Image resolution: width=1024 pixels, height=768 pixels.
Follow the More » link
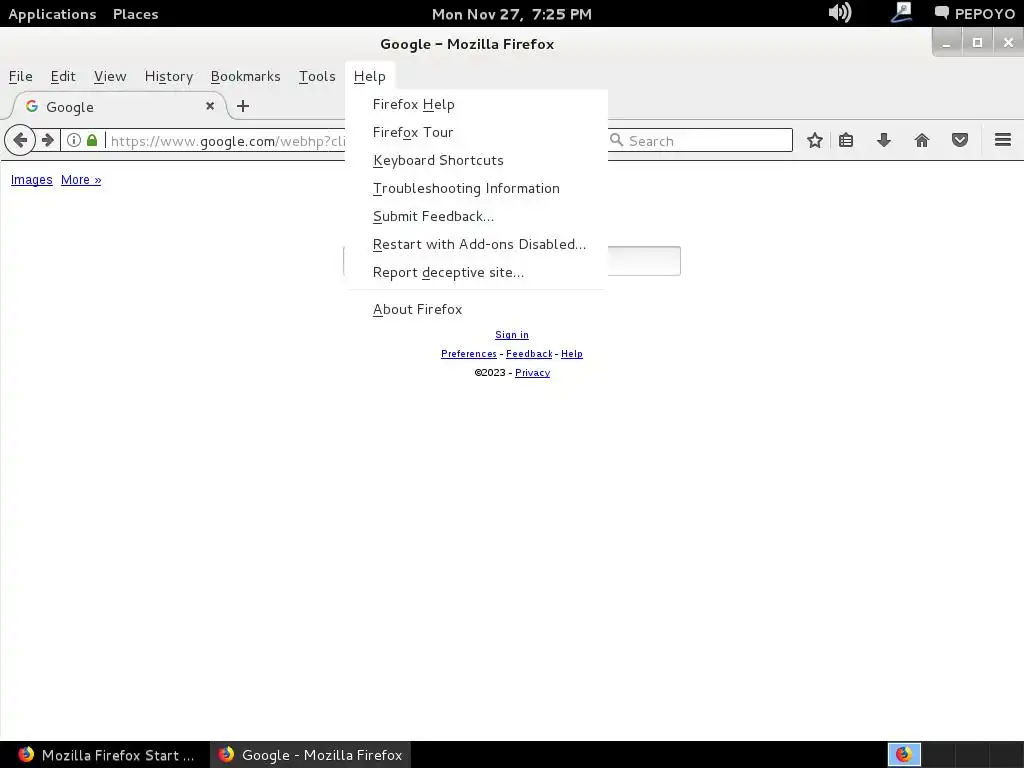click(81, 180)
